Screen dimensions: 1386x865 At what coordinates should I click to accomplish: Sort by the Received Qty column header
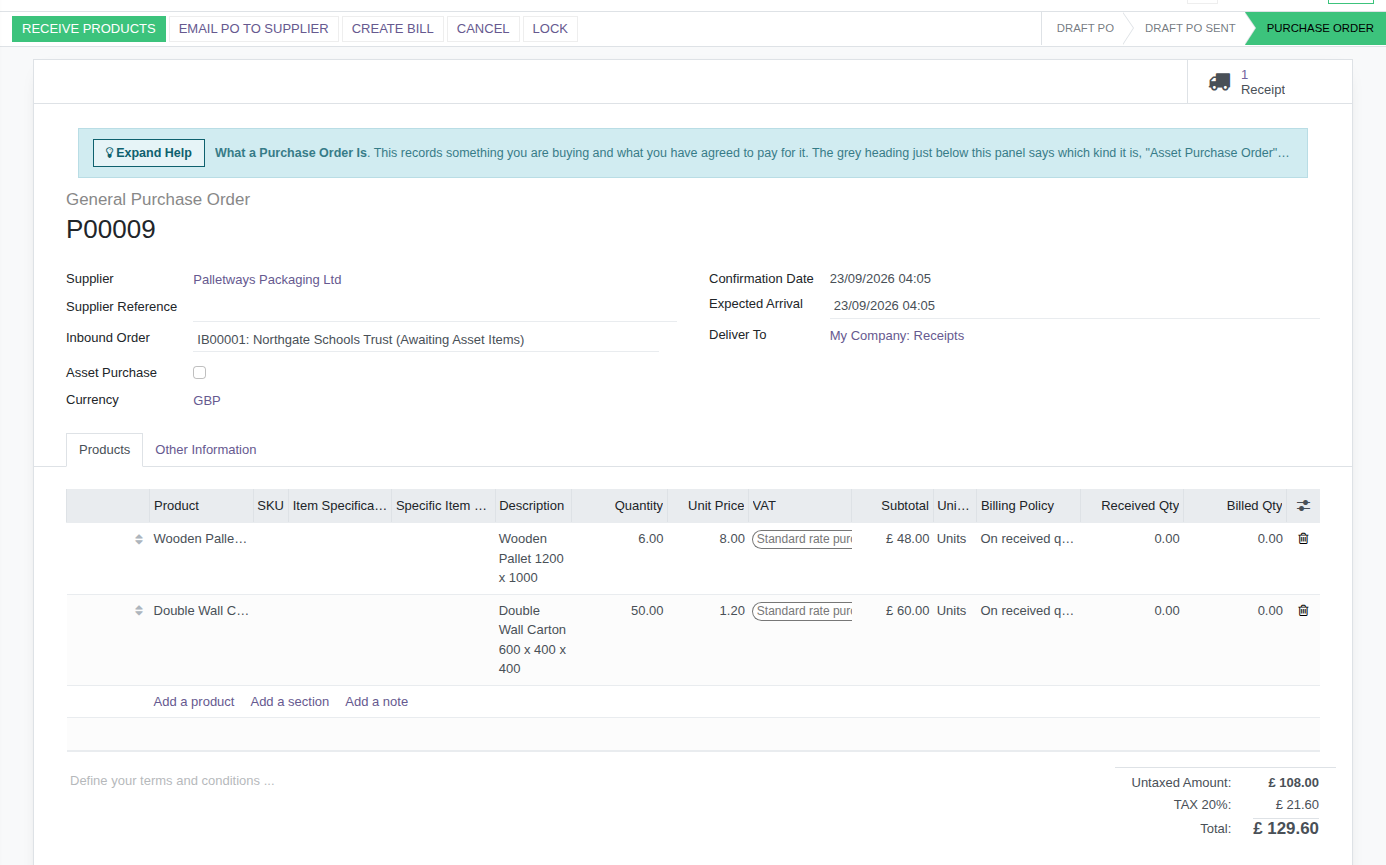pyautogui.click(x=1131, y=506)
